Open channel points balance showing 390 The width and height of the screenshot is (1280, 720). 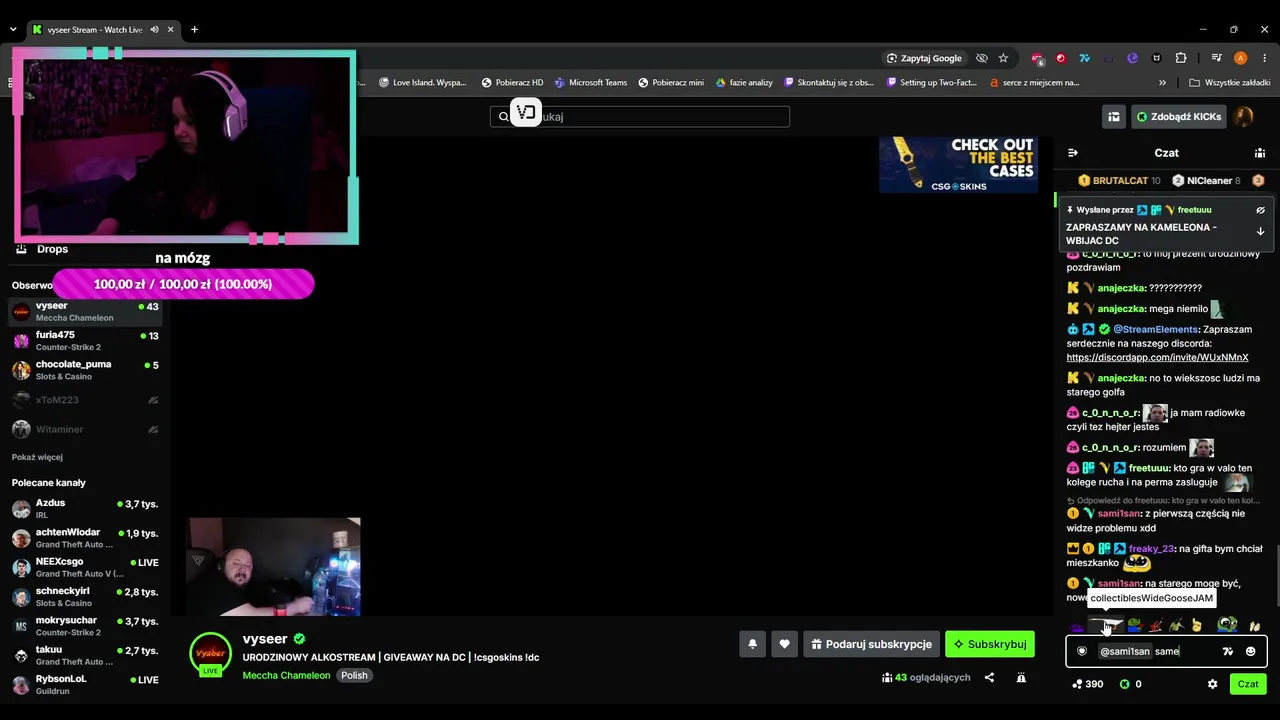point(1087,684)
